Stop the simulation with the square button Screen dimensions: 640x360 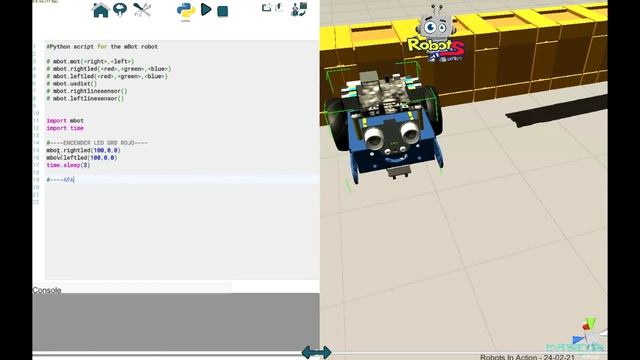coord(222,11)
